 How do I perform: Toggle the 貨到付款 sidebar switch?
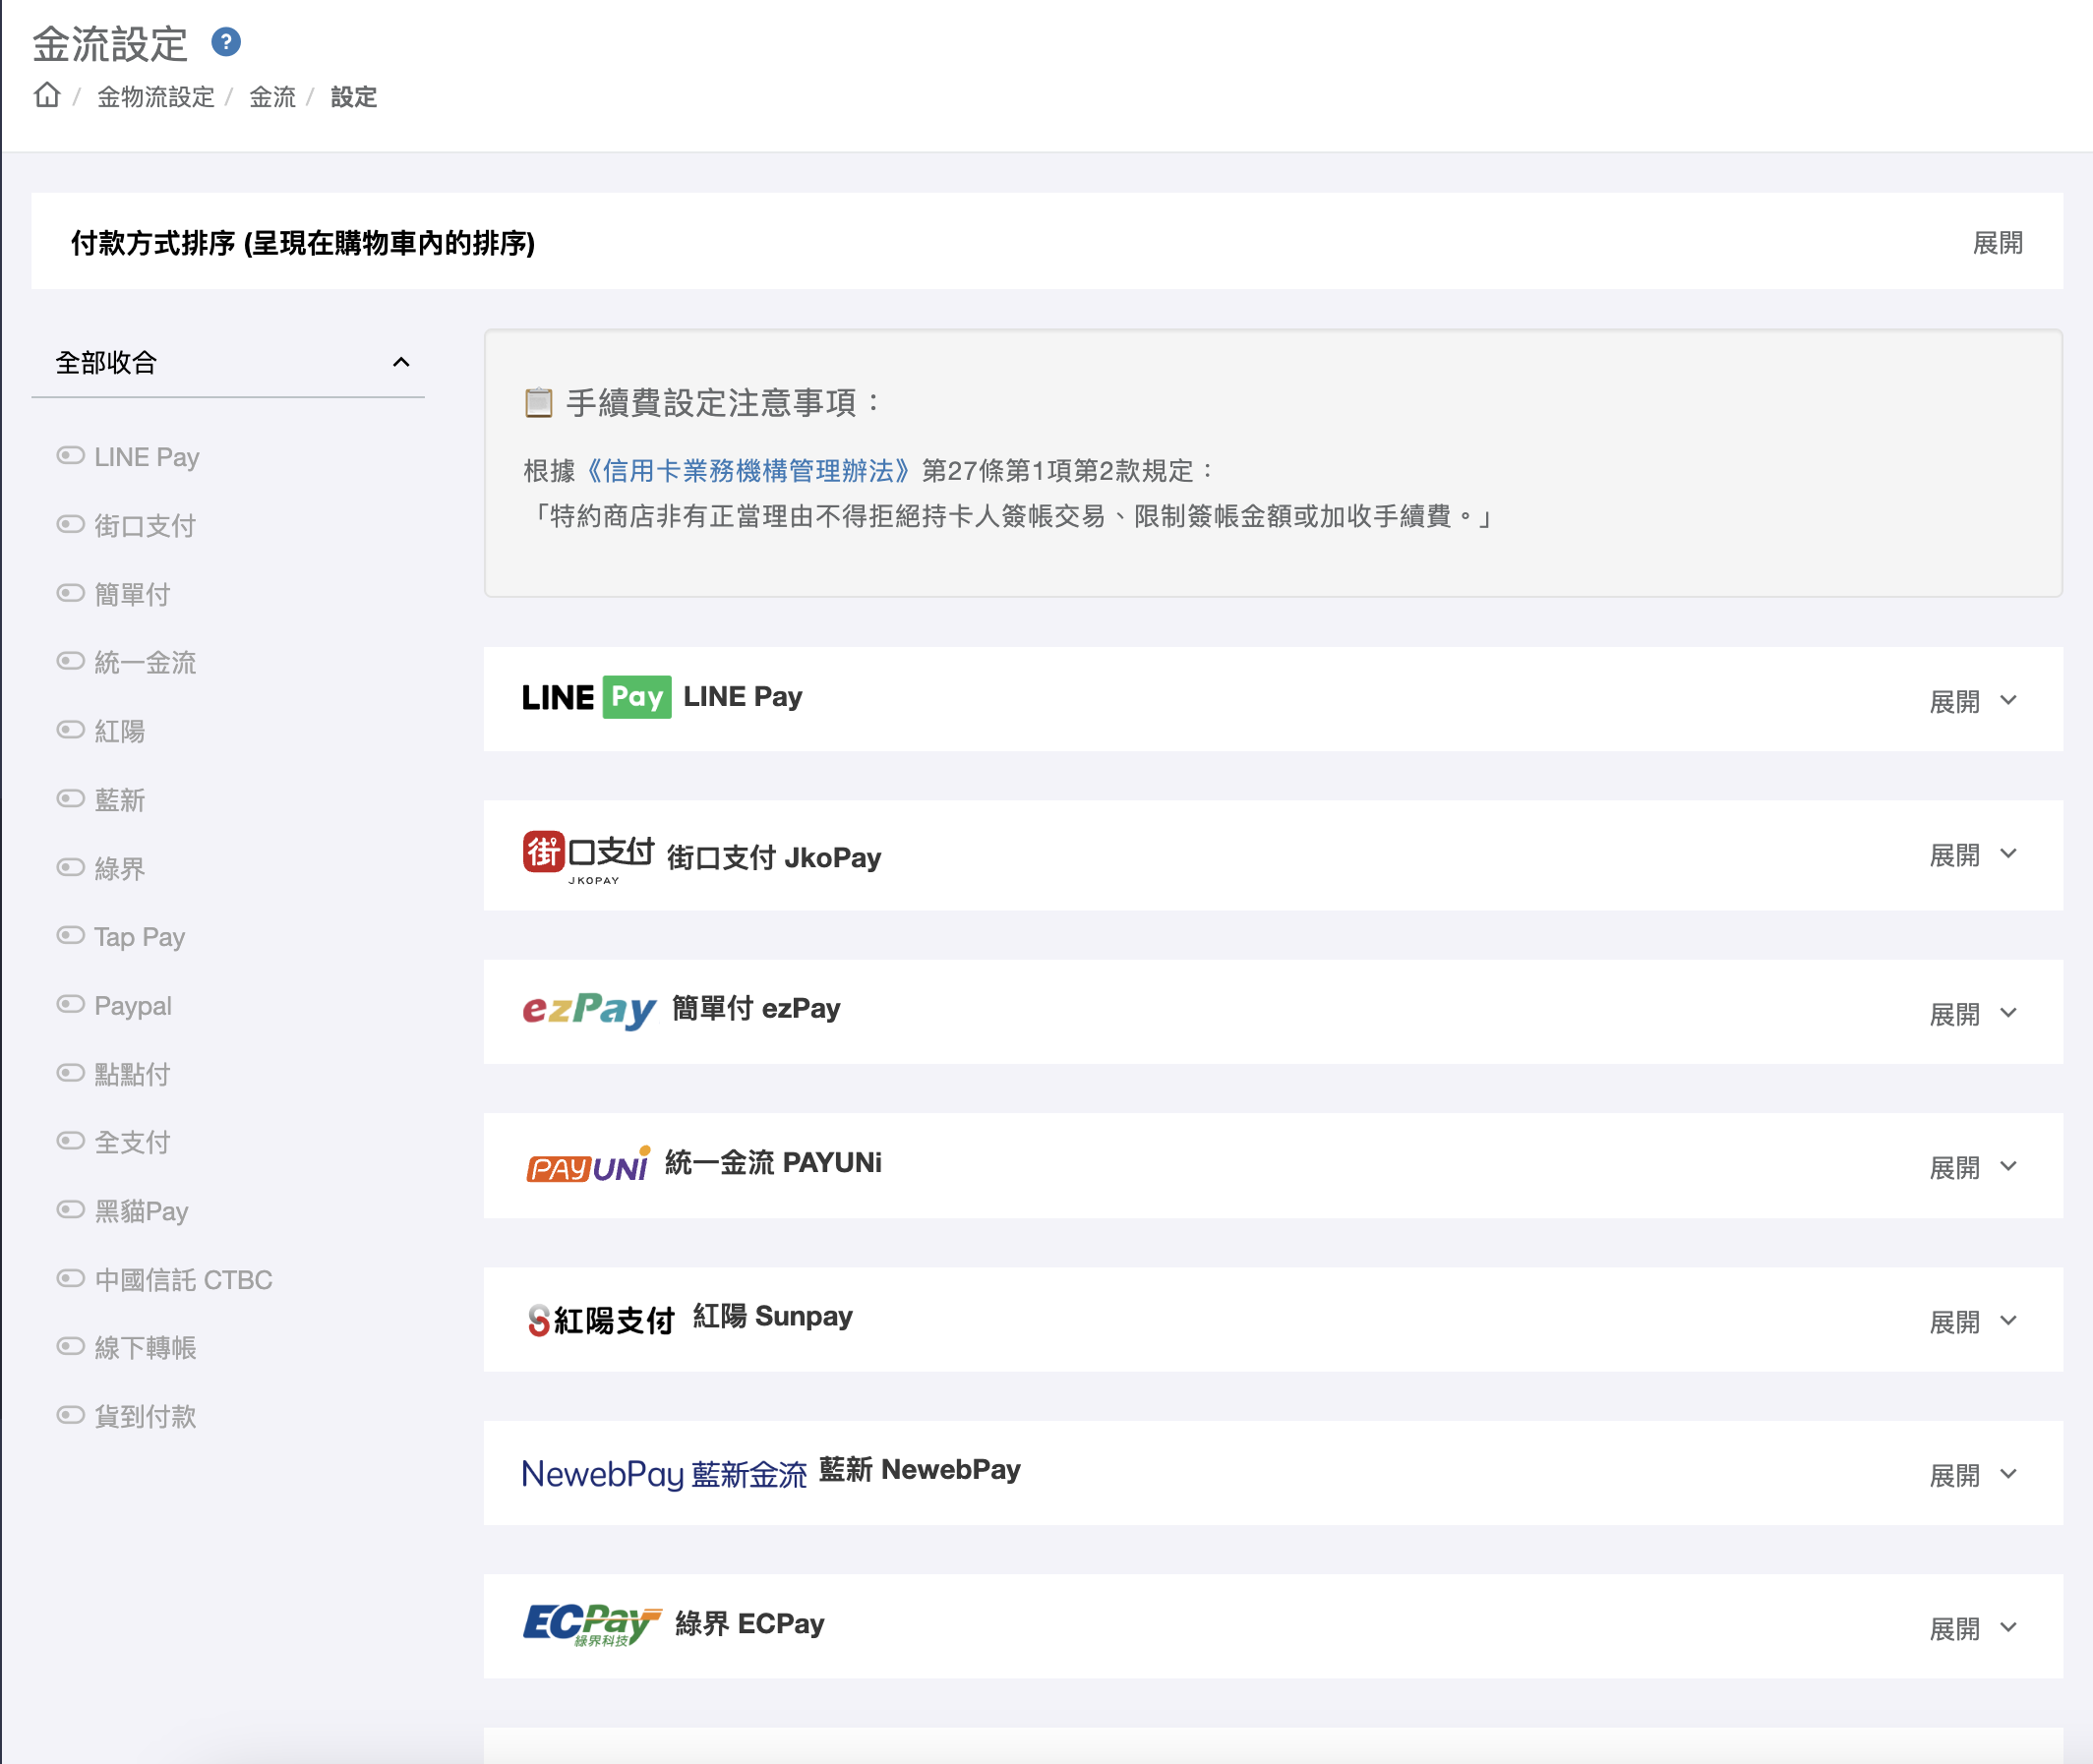pyautogui.click(x=70, y=1416)
